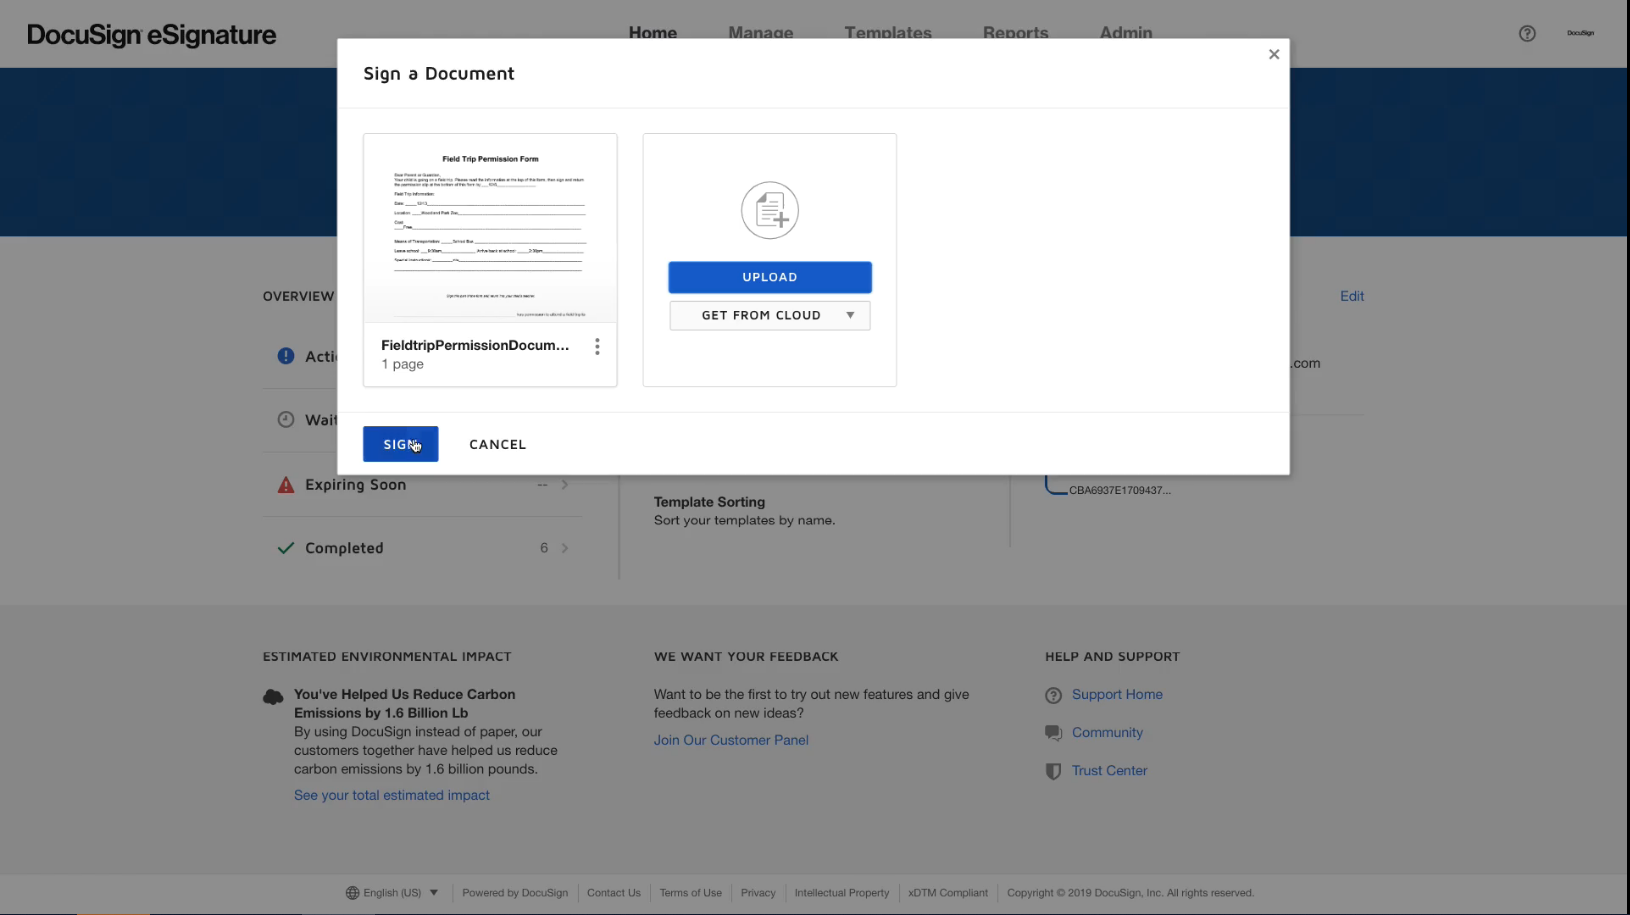Open the Support Home link
Image resolution: width=1630 pixels, height=915 pixels.
1117,694
